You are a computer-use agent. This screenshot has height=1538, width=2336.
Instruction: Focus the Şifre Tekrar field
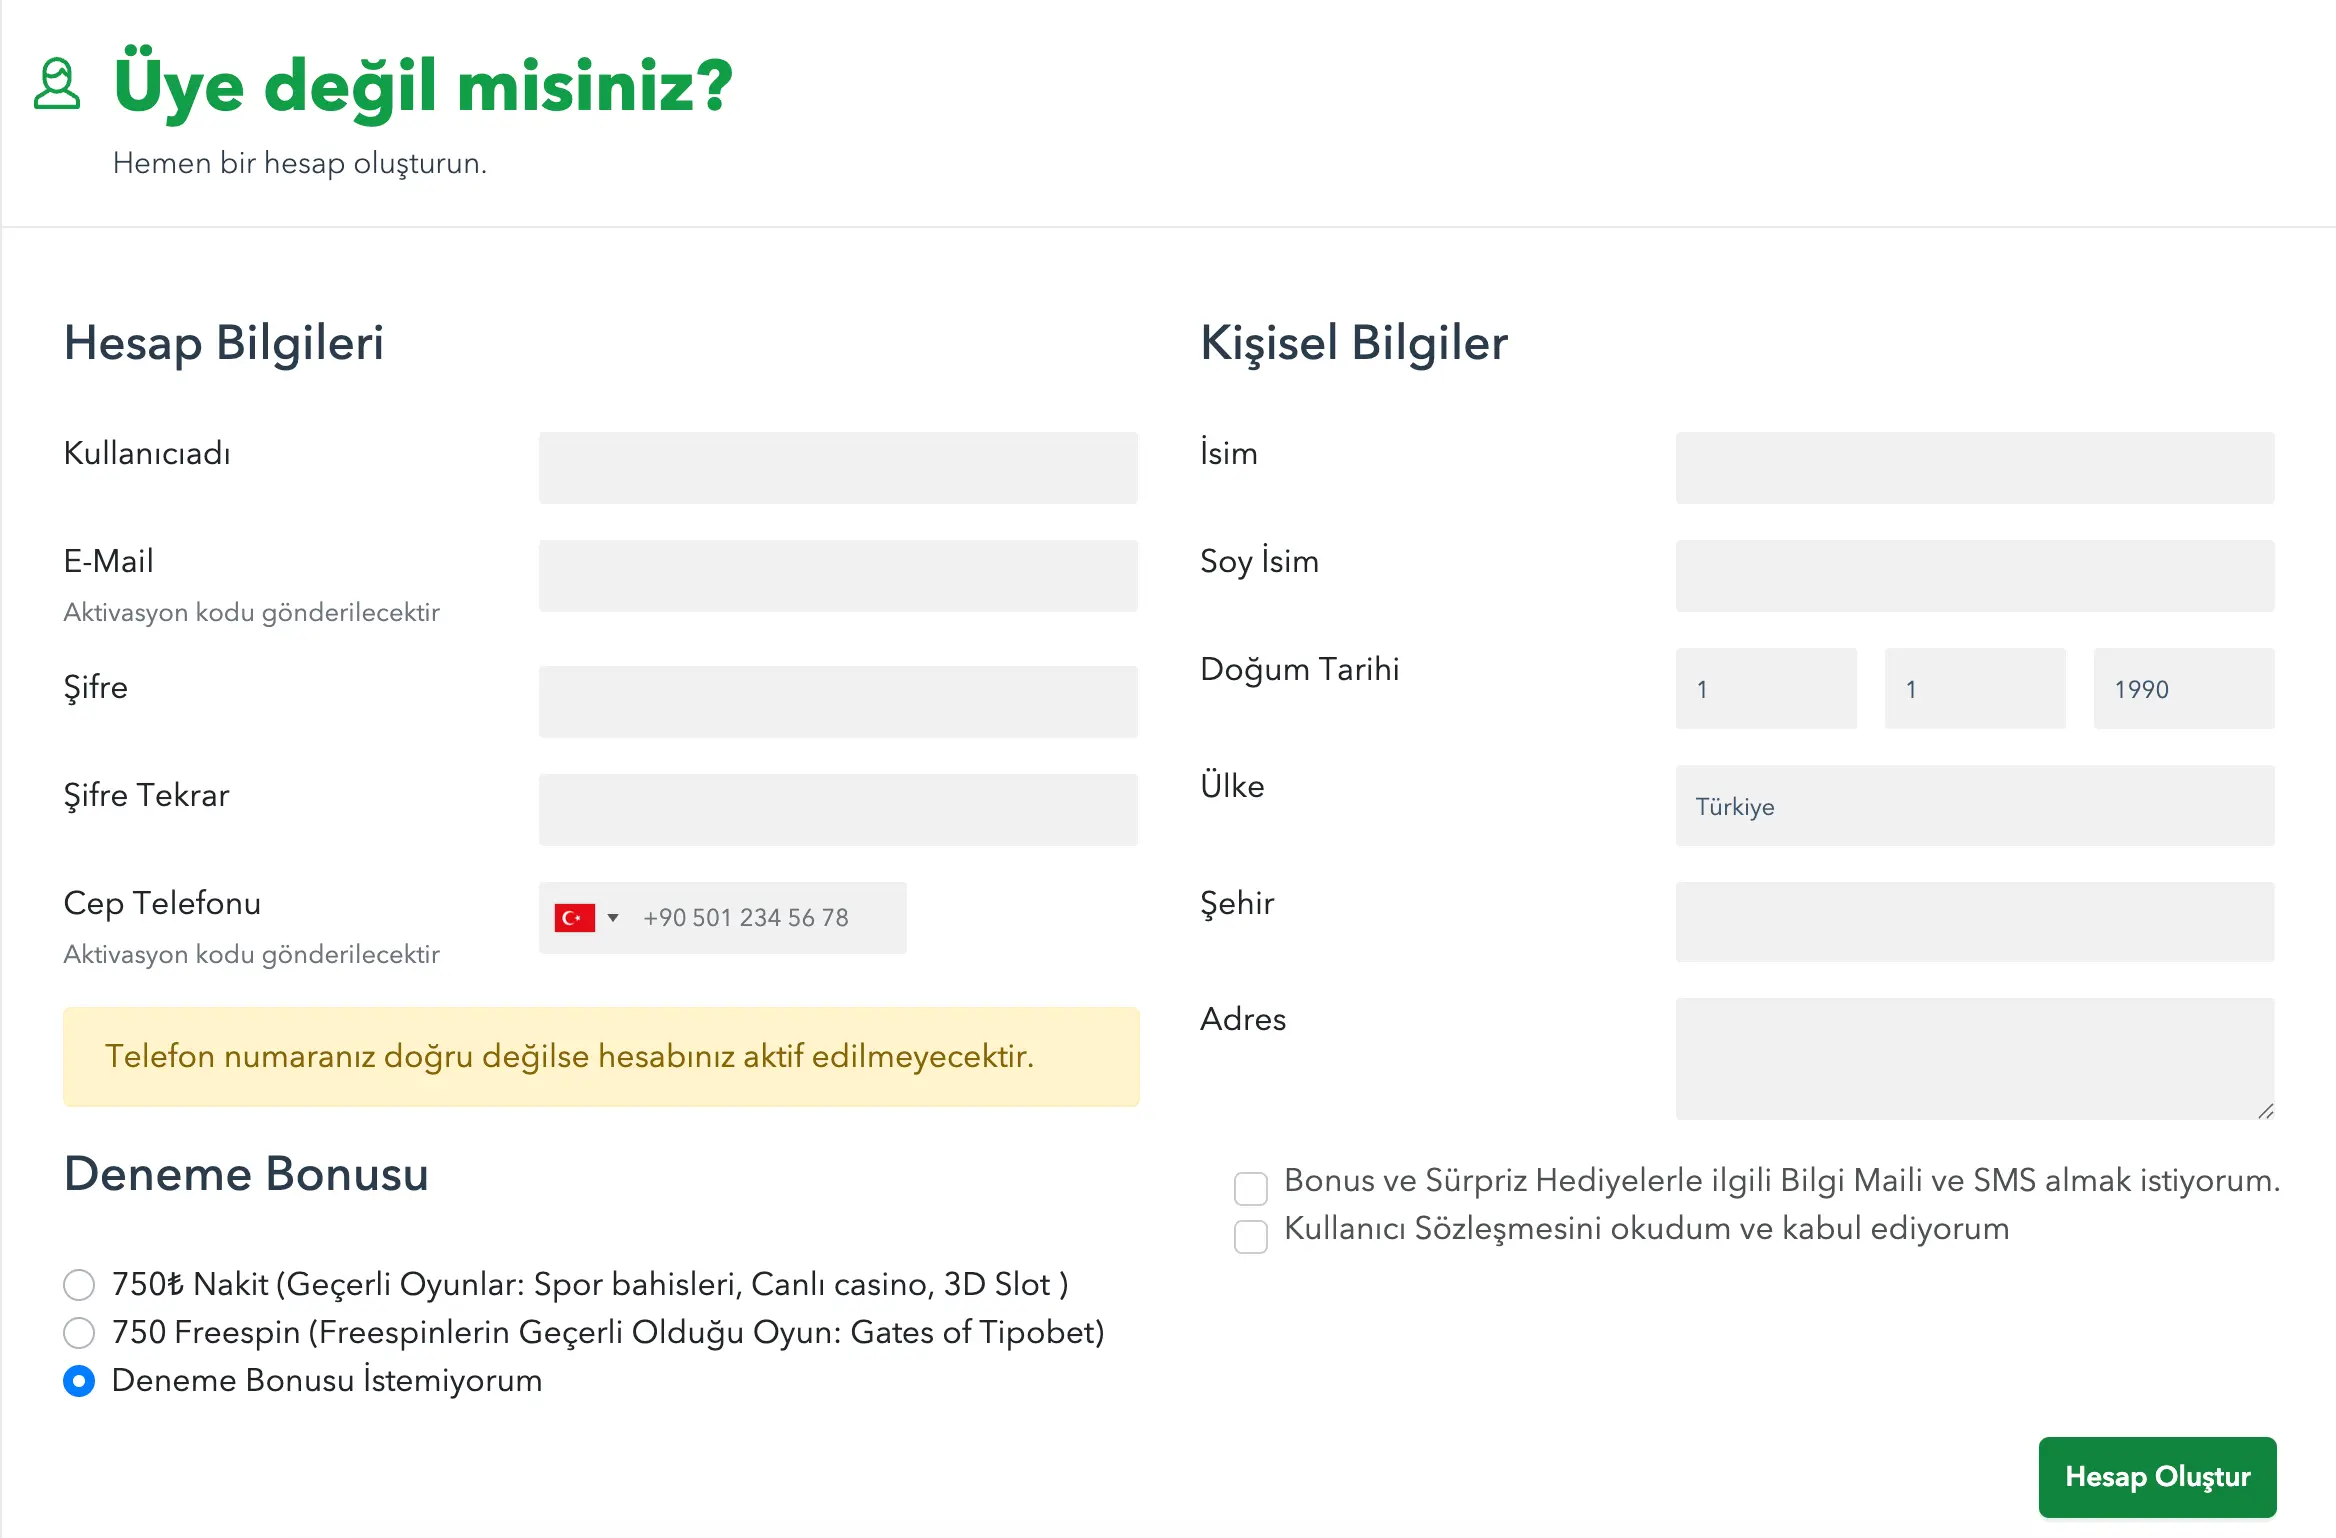pyautogui.click(x=838, y=810)
